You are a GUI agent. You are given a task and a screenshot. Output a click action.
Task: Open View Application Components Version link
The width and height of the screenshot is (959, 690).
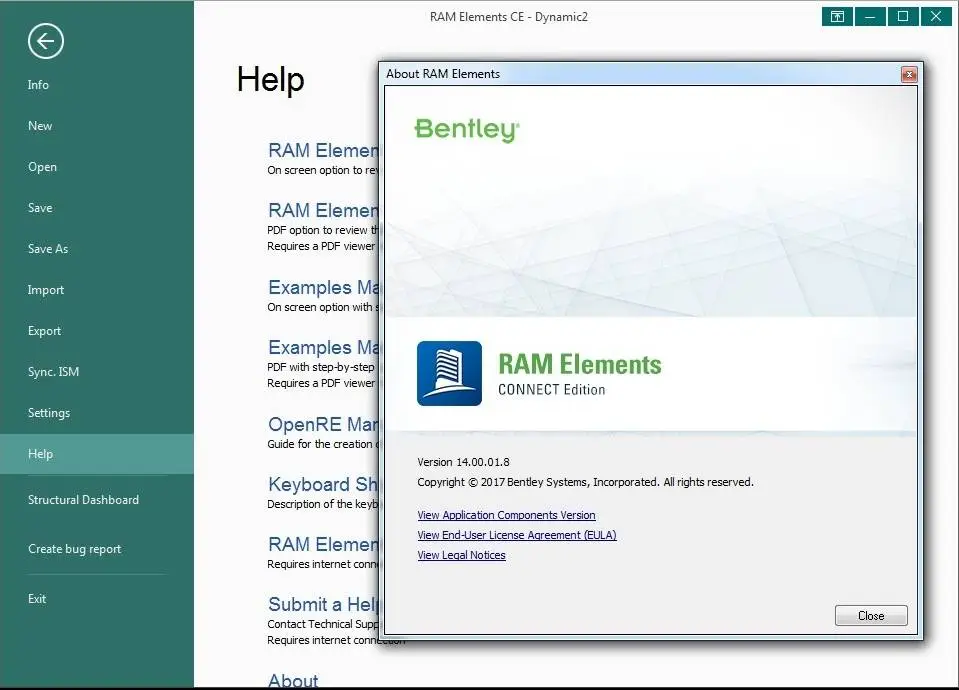[x=506, y=516]
